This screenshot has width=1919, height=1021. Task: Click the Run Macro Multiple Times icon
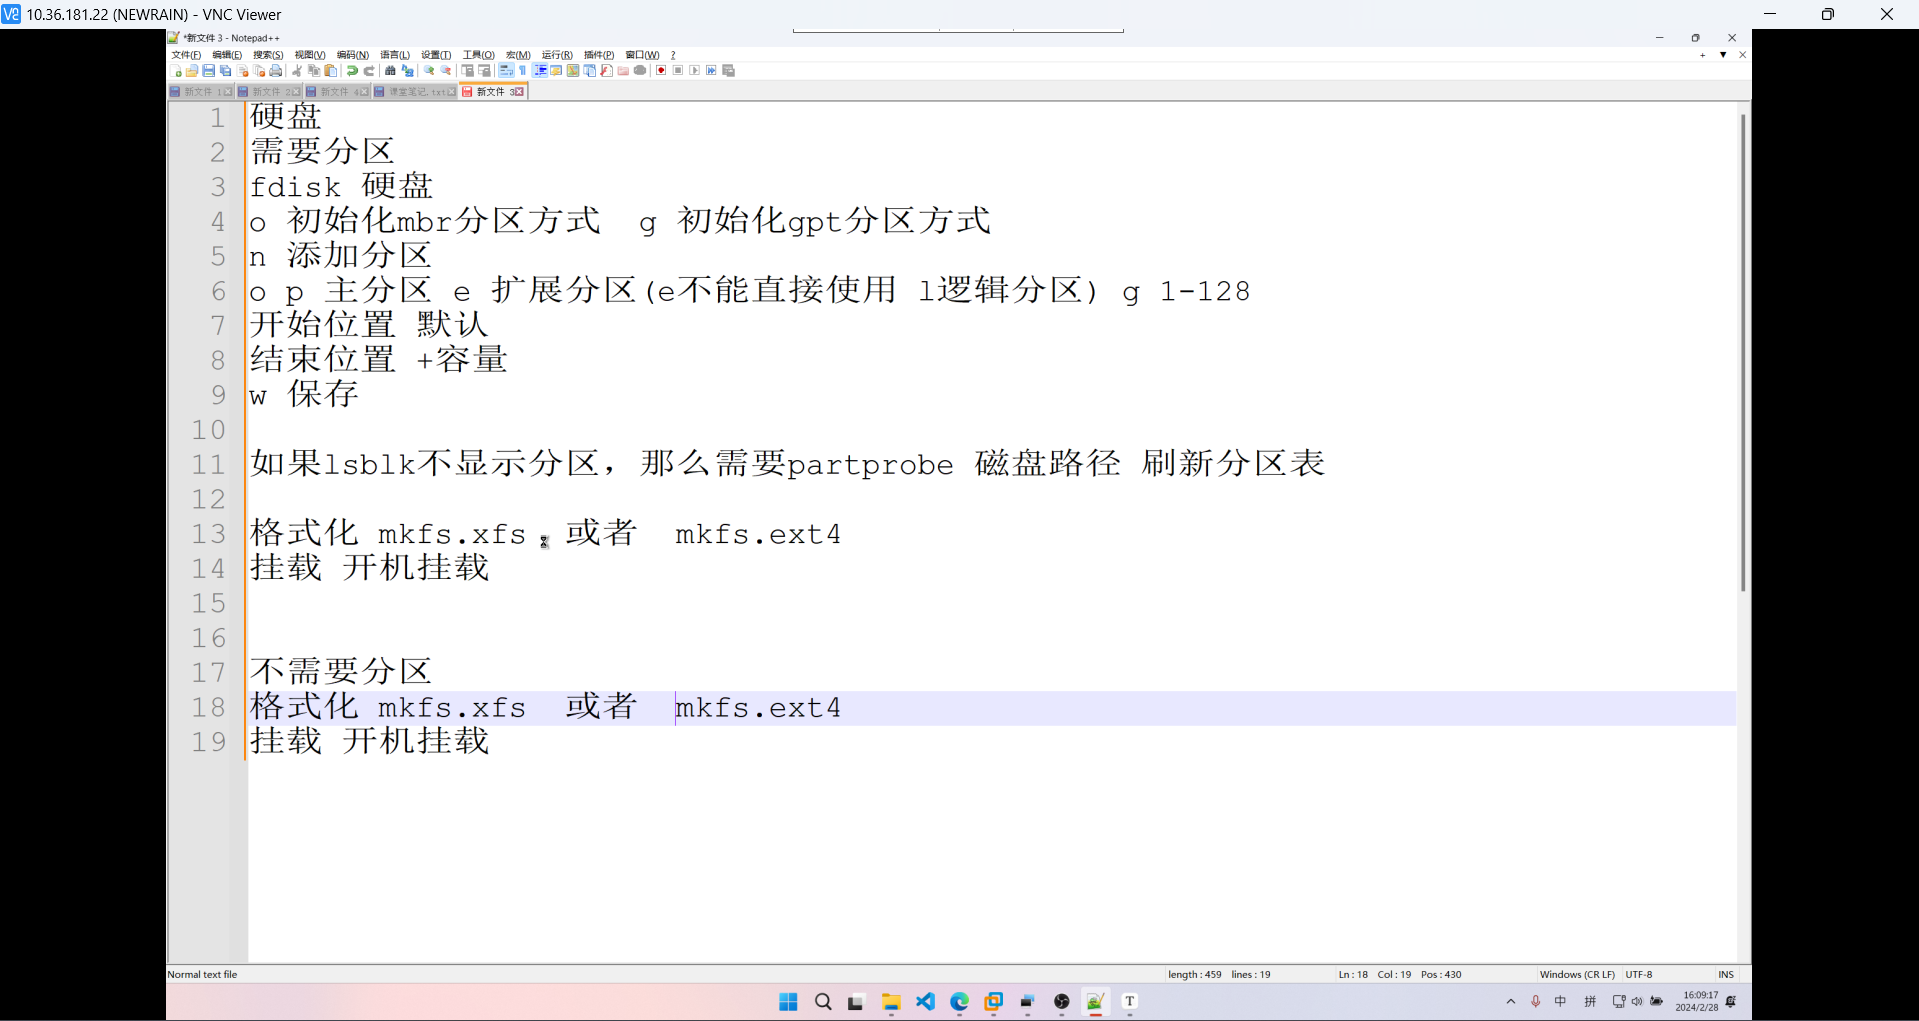(711, 71)
